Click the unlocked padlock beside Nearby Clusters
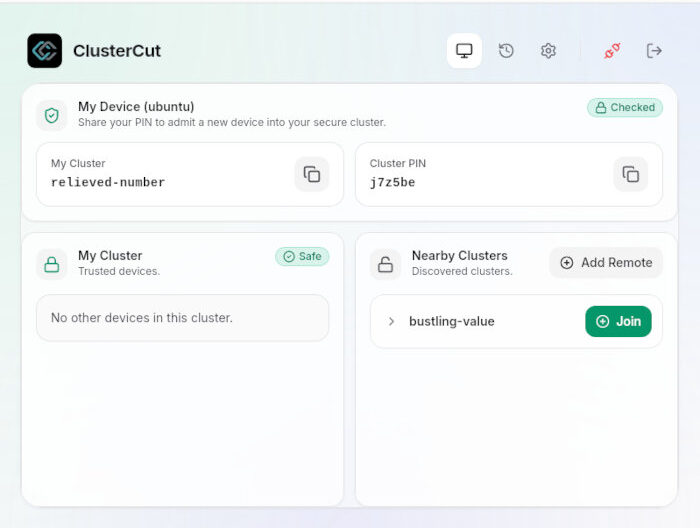 tap(385, 264)
